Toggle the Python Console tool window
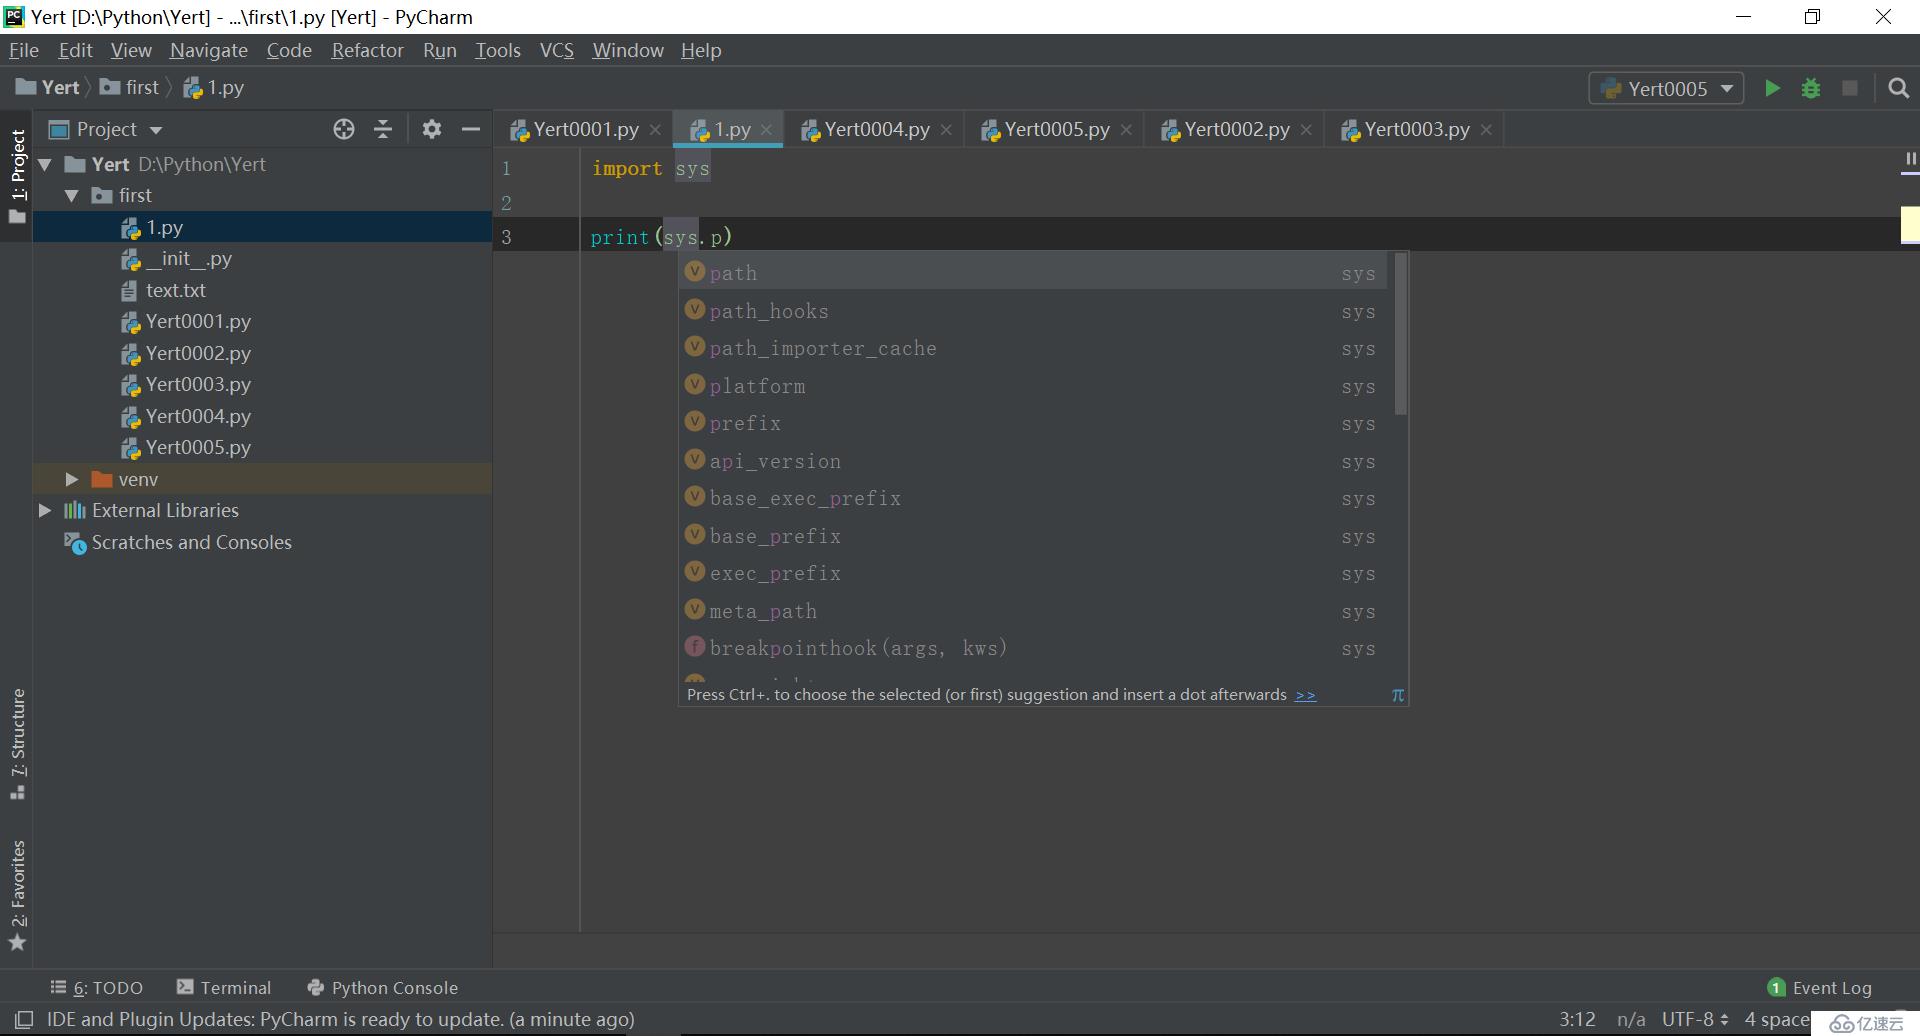This screenshot has height=1036, width=1920. click(383, 988)
